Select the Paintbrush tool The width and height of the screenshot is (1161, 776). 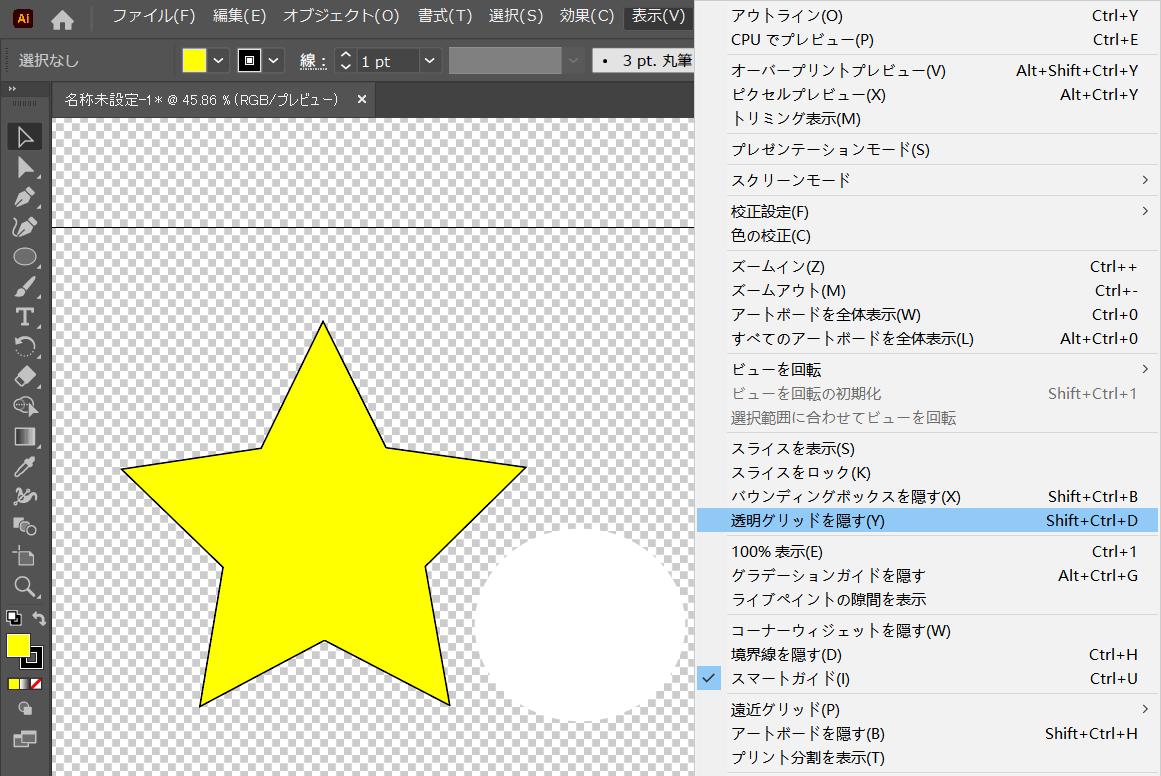(25, 287)
